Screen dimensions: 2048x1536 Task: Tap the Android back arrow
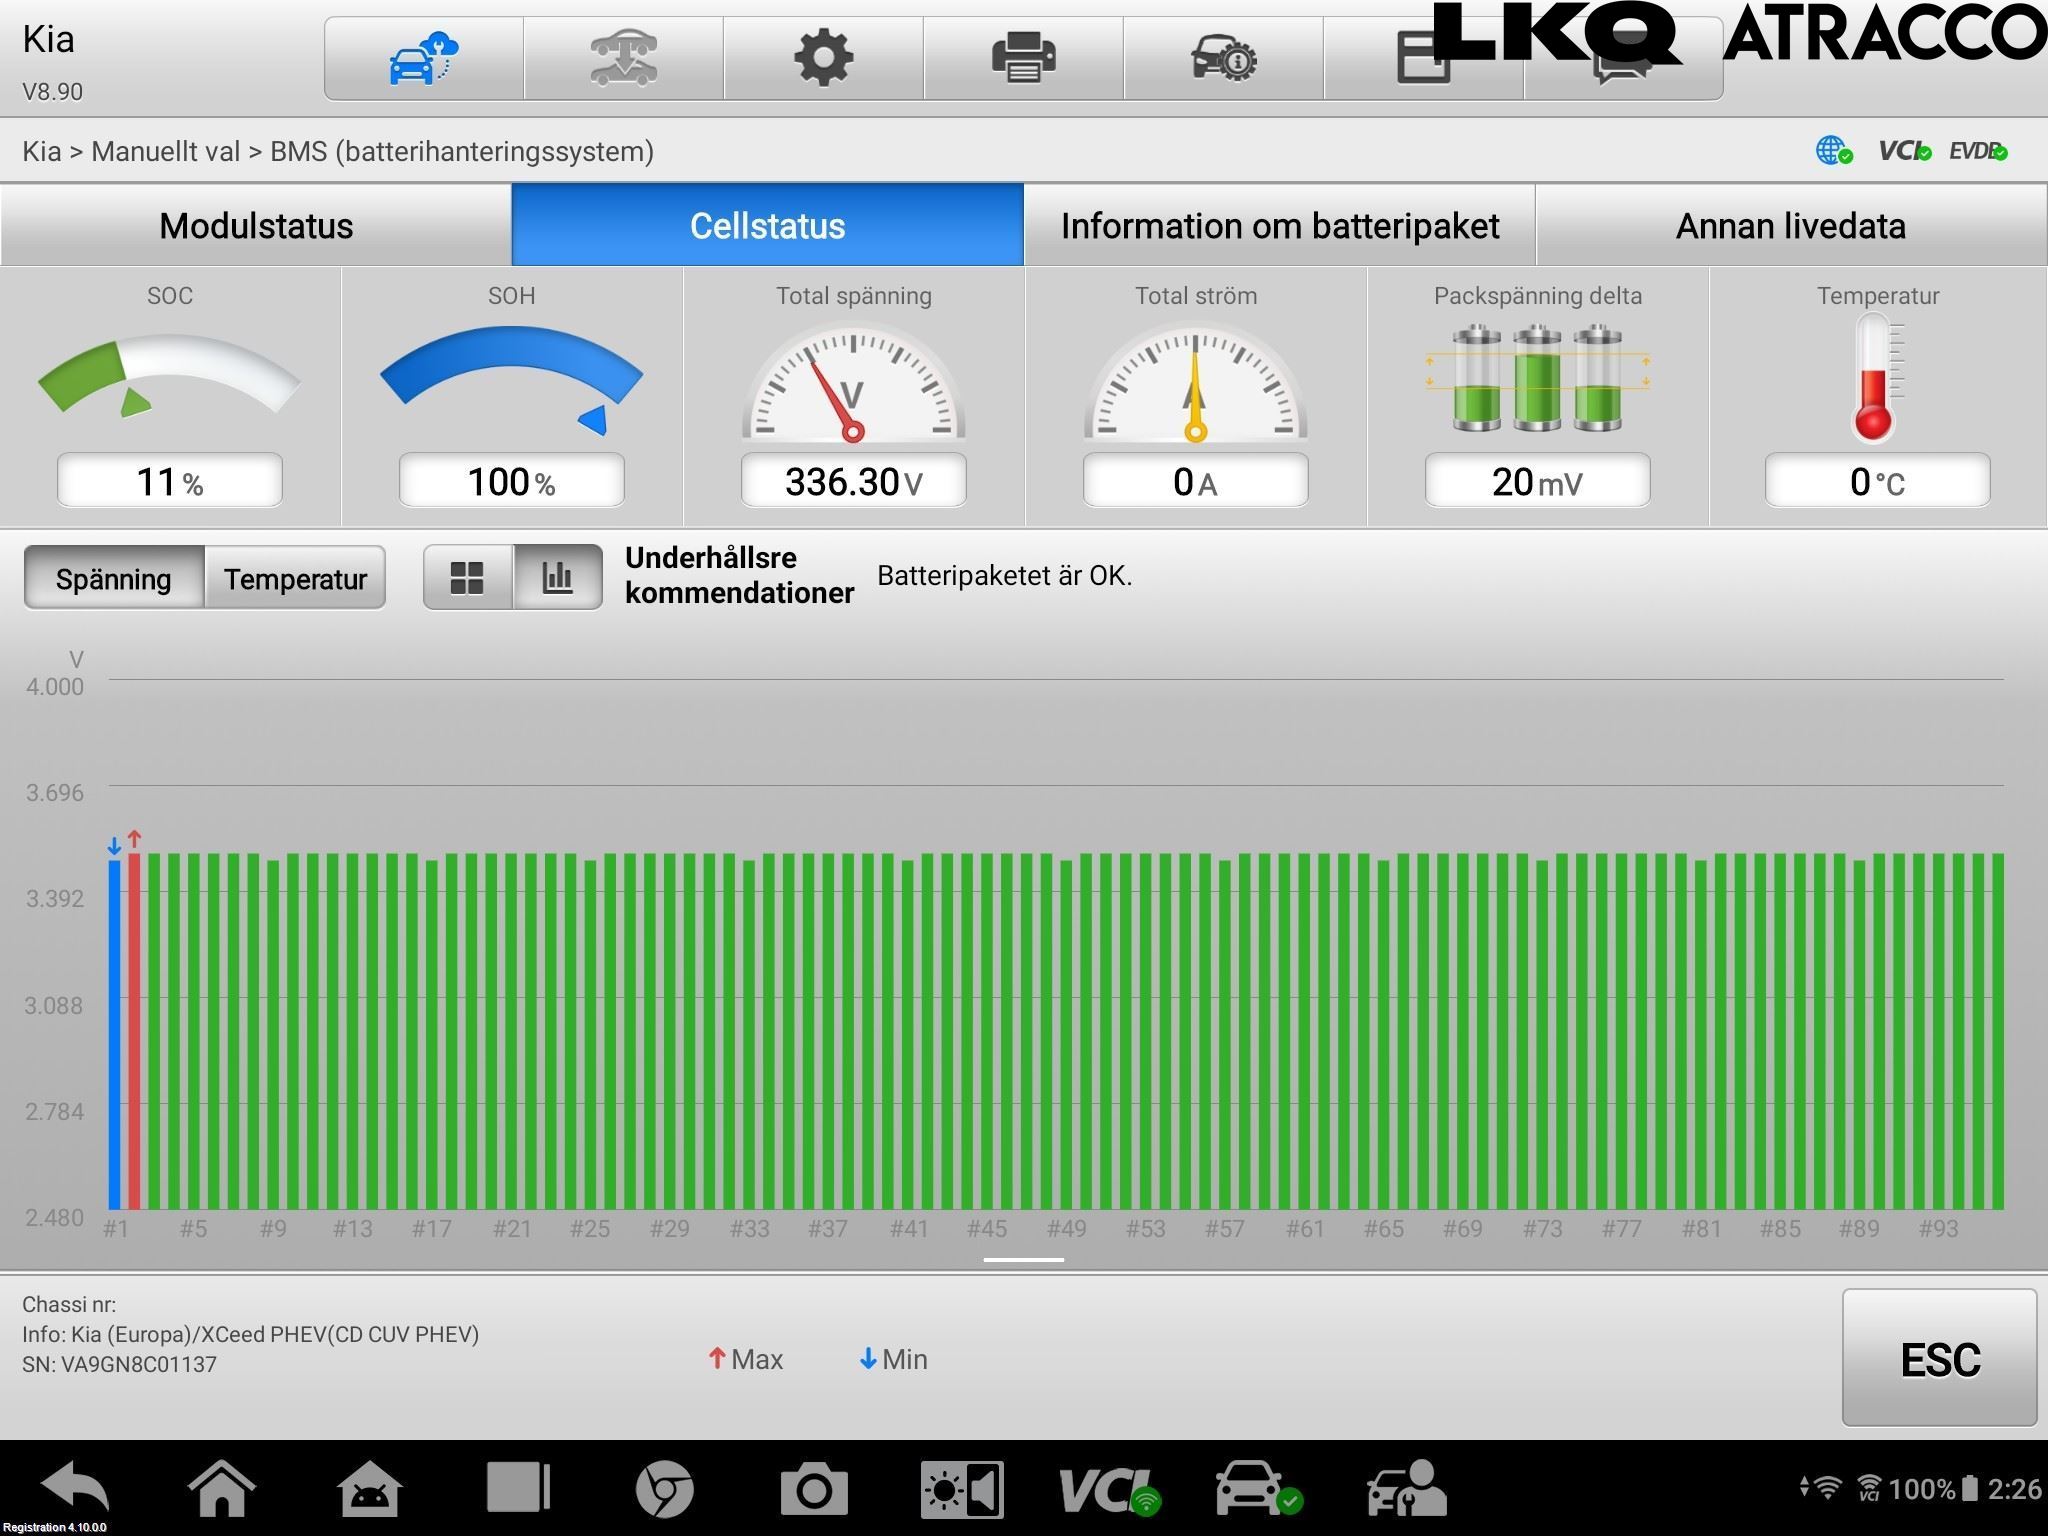tap(76, 1488)
